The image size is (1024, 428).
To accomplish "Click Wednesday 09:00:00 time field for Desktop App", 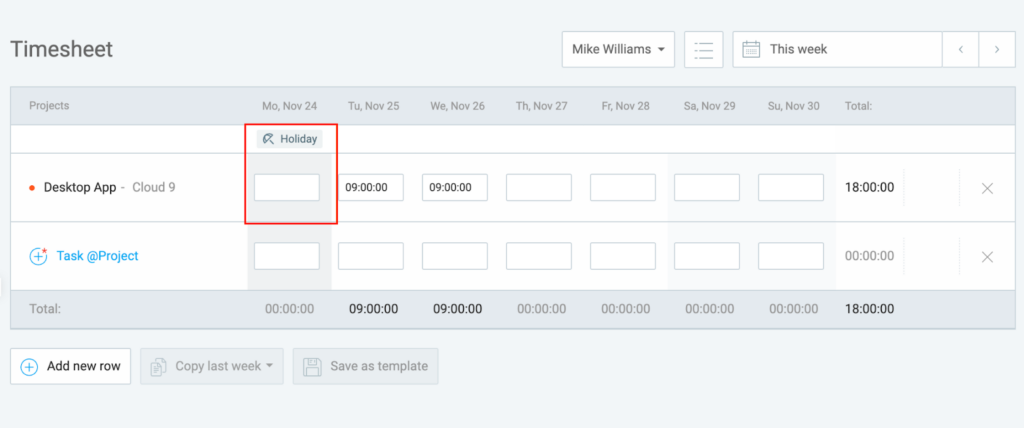I will (x=455, y=188).
